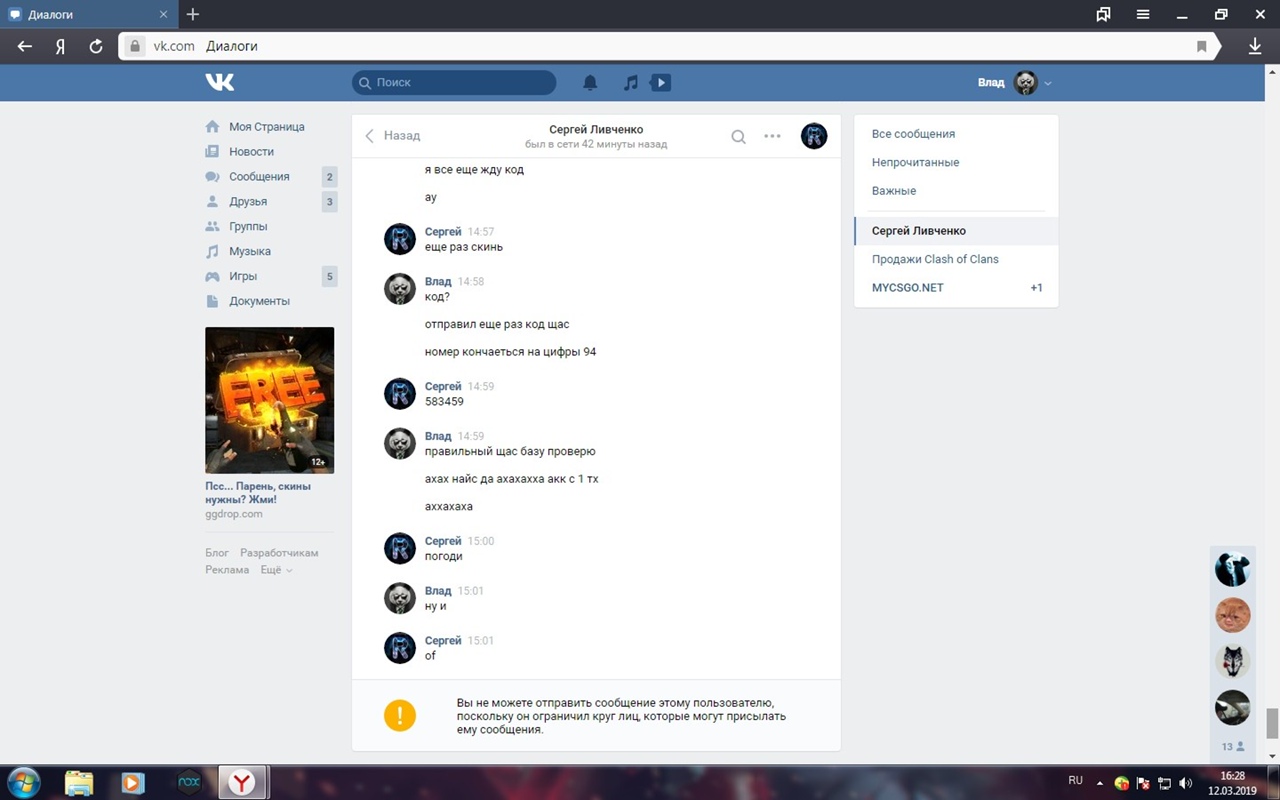Open Друзья in left sidebar

pos(248,202)
